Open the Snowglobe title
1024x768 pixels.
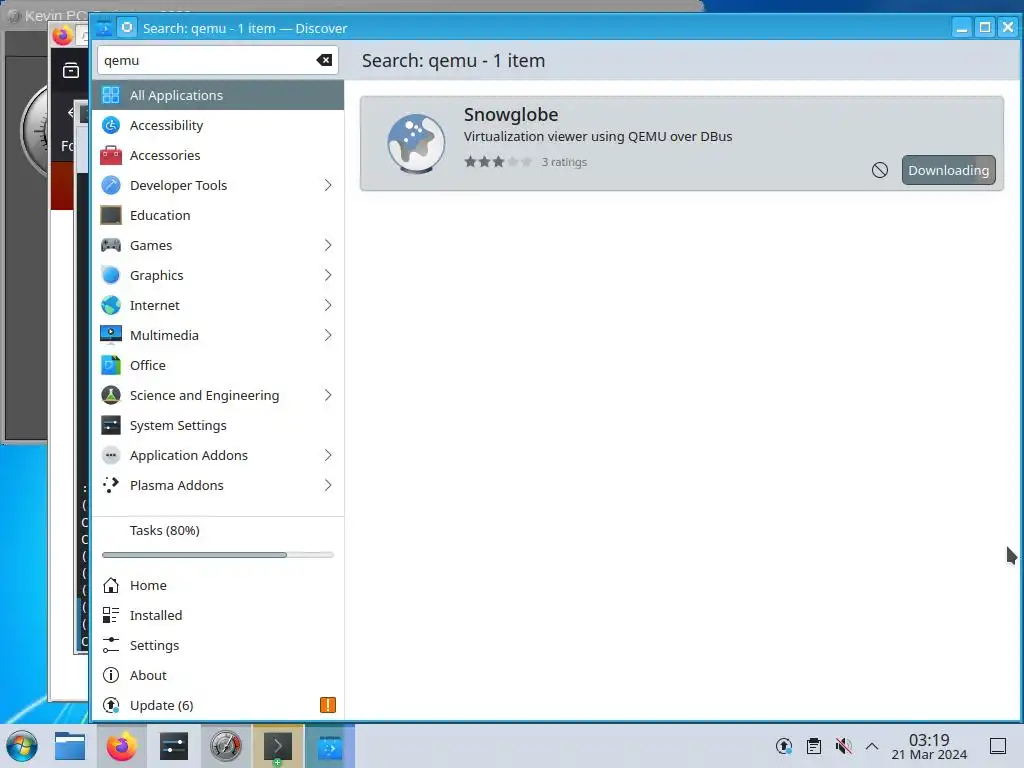tap(511, 115)
